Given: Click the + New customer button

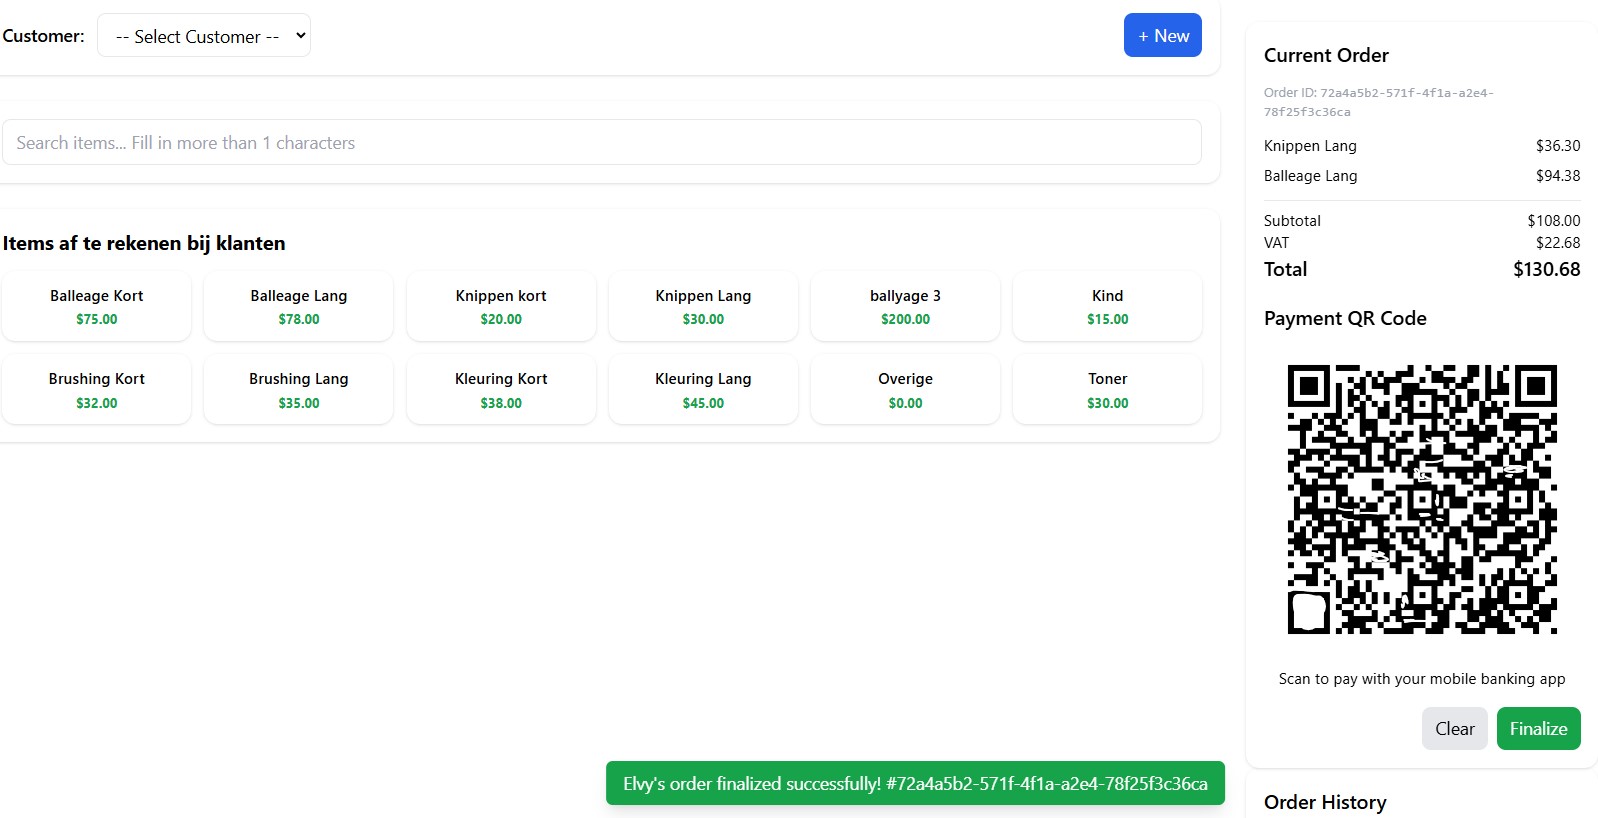Looking at the screenshot, I should (1162, 36).
